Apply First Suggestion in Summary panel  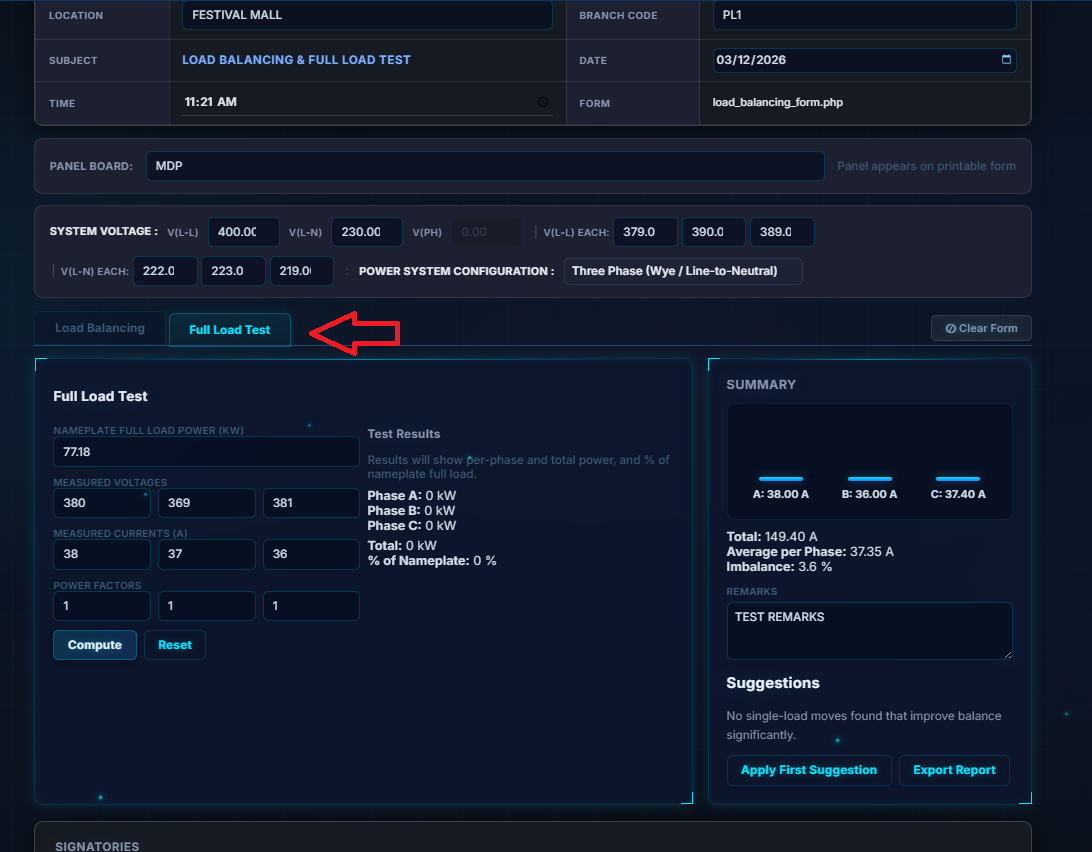808,770
